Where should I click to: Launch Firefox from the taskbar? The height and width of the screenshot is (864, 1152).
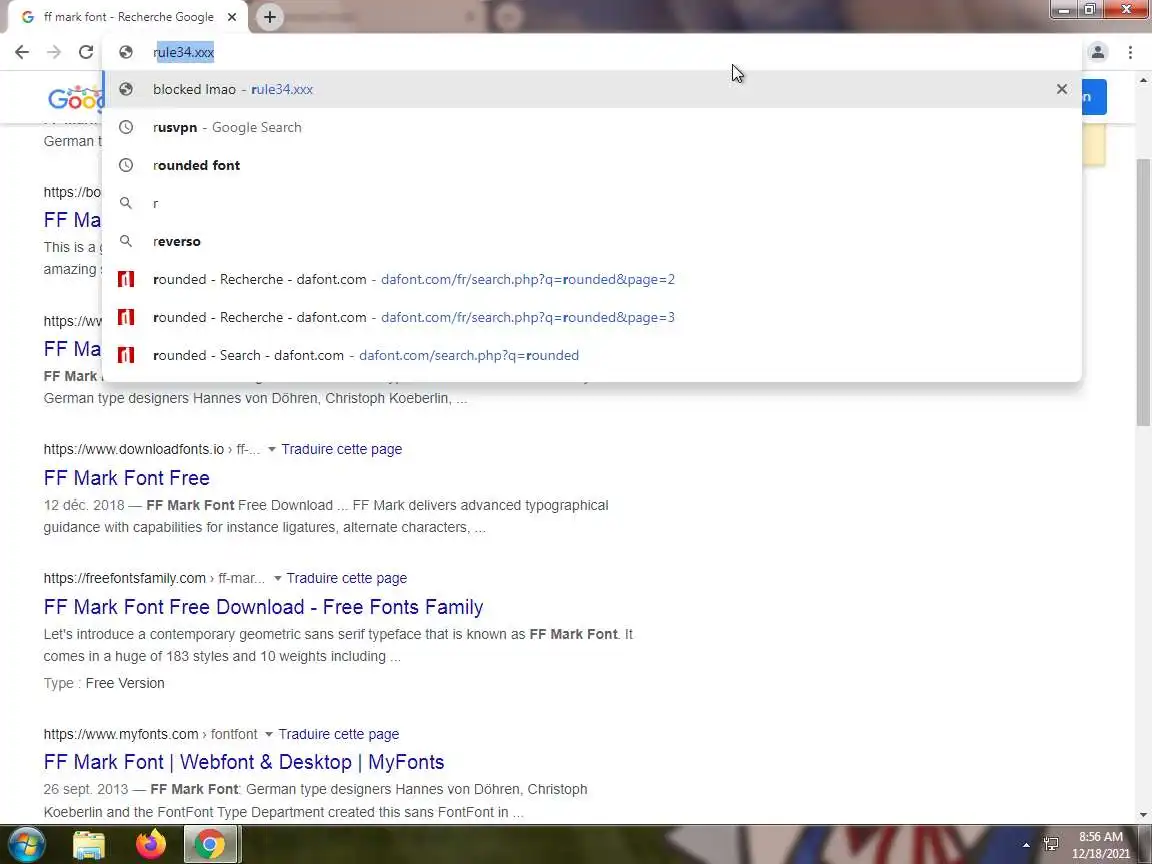pyautogui.click(x=151, y=845)
